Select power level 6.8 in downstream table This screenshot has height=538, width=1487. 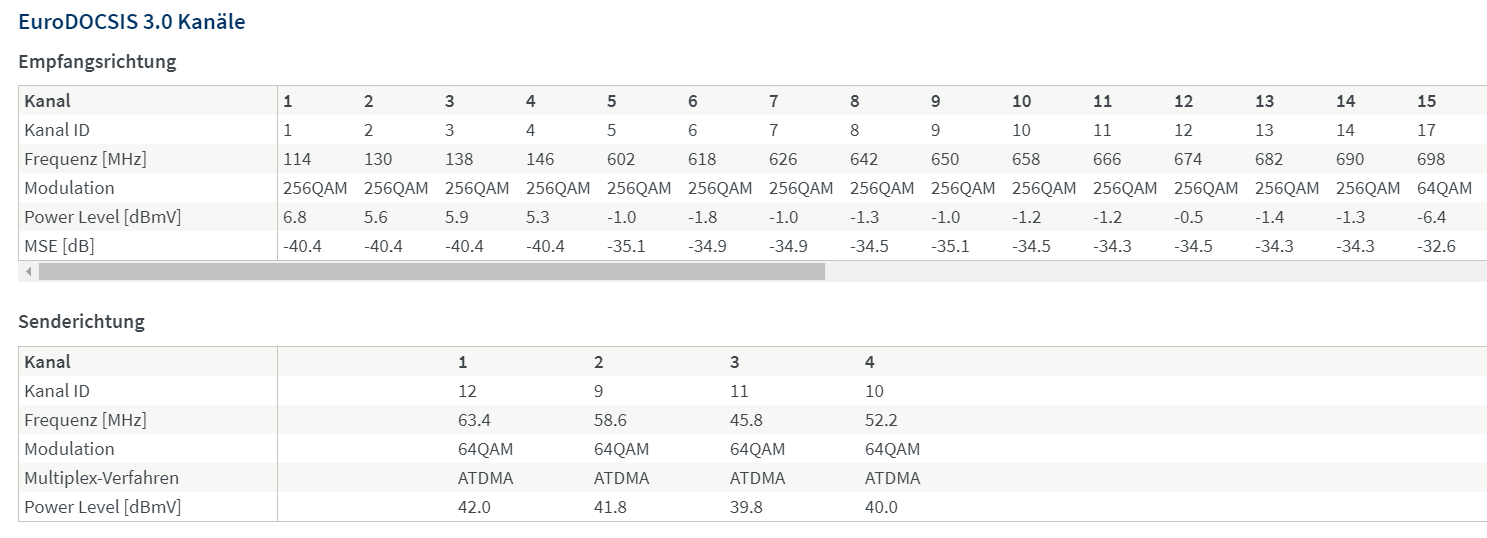pos(295,217)
